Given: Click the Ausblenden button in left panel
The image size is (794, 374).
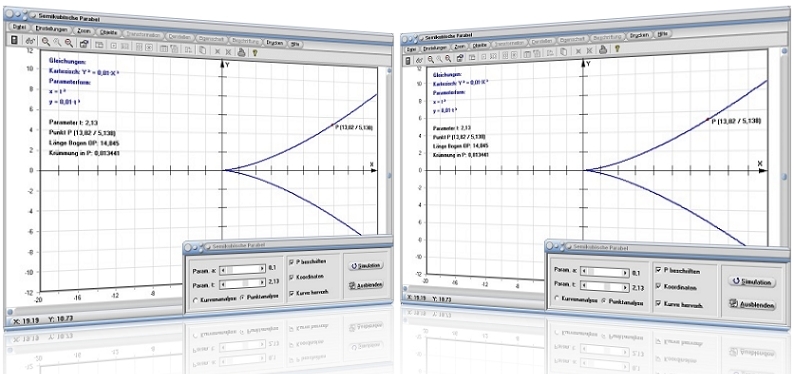Looking at the screenshot, I should [366, 285].
